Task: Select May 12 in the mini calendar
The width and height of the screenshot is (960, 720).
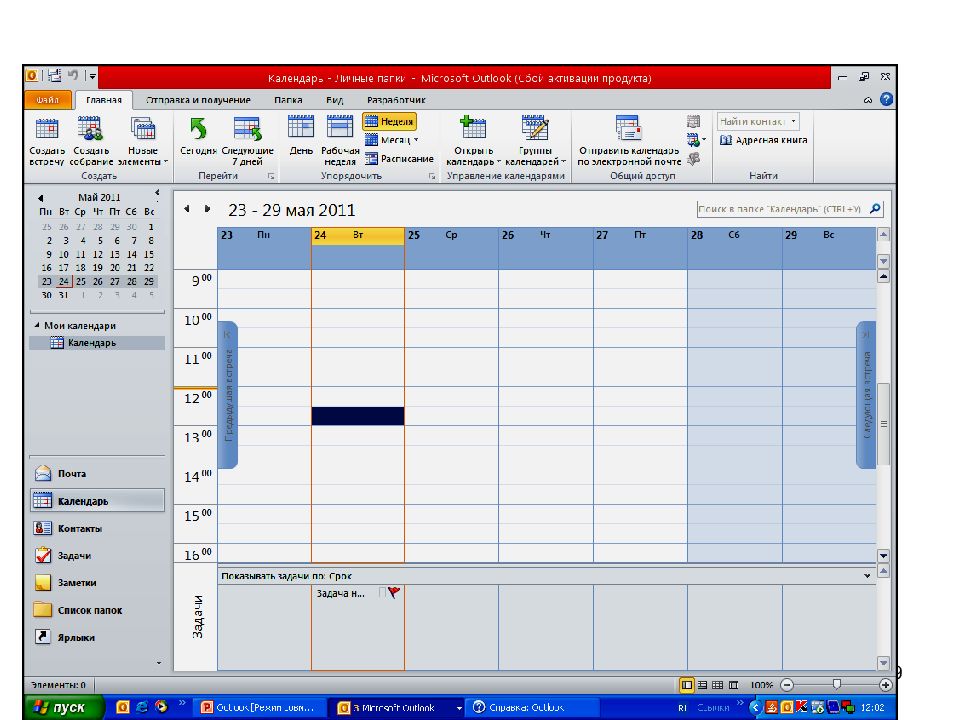Action: pyautogui.click(x=97, y=255)
